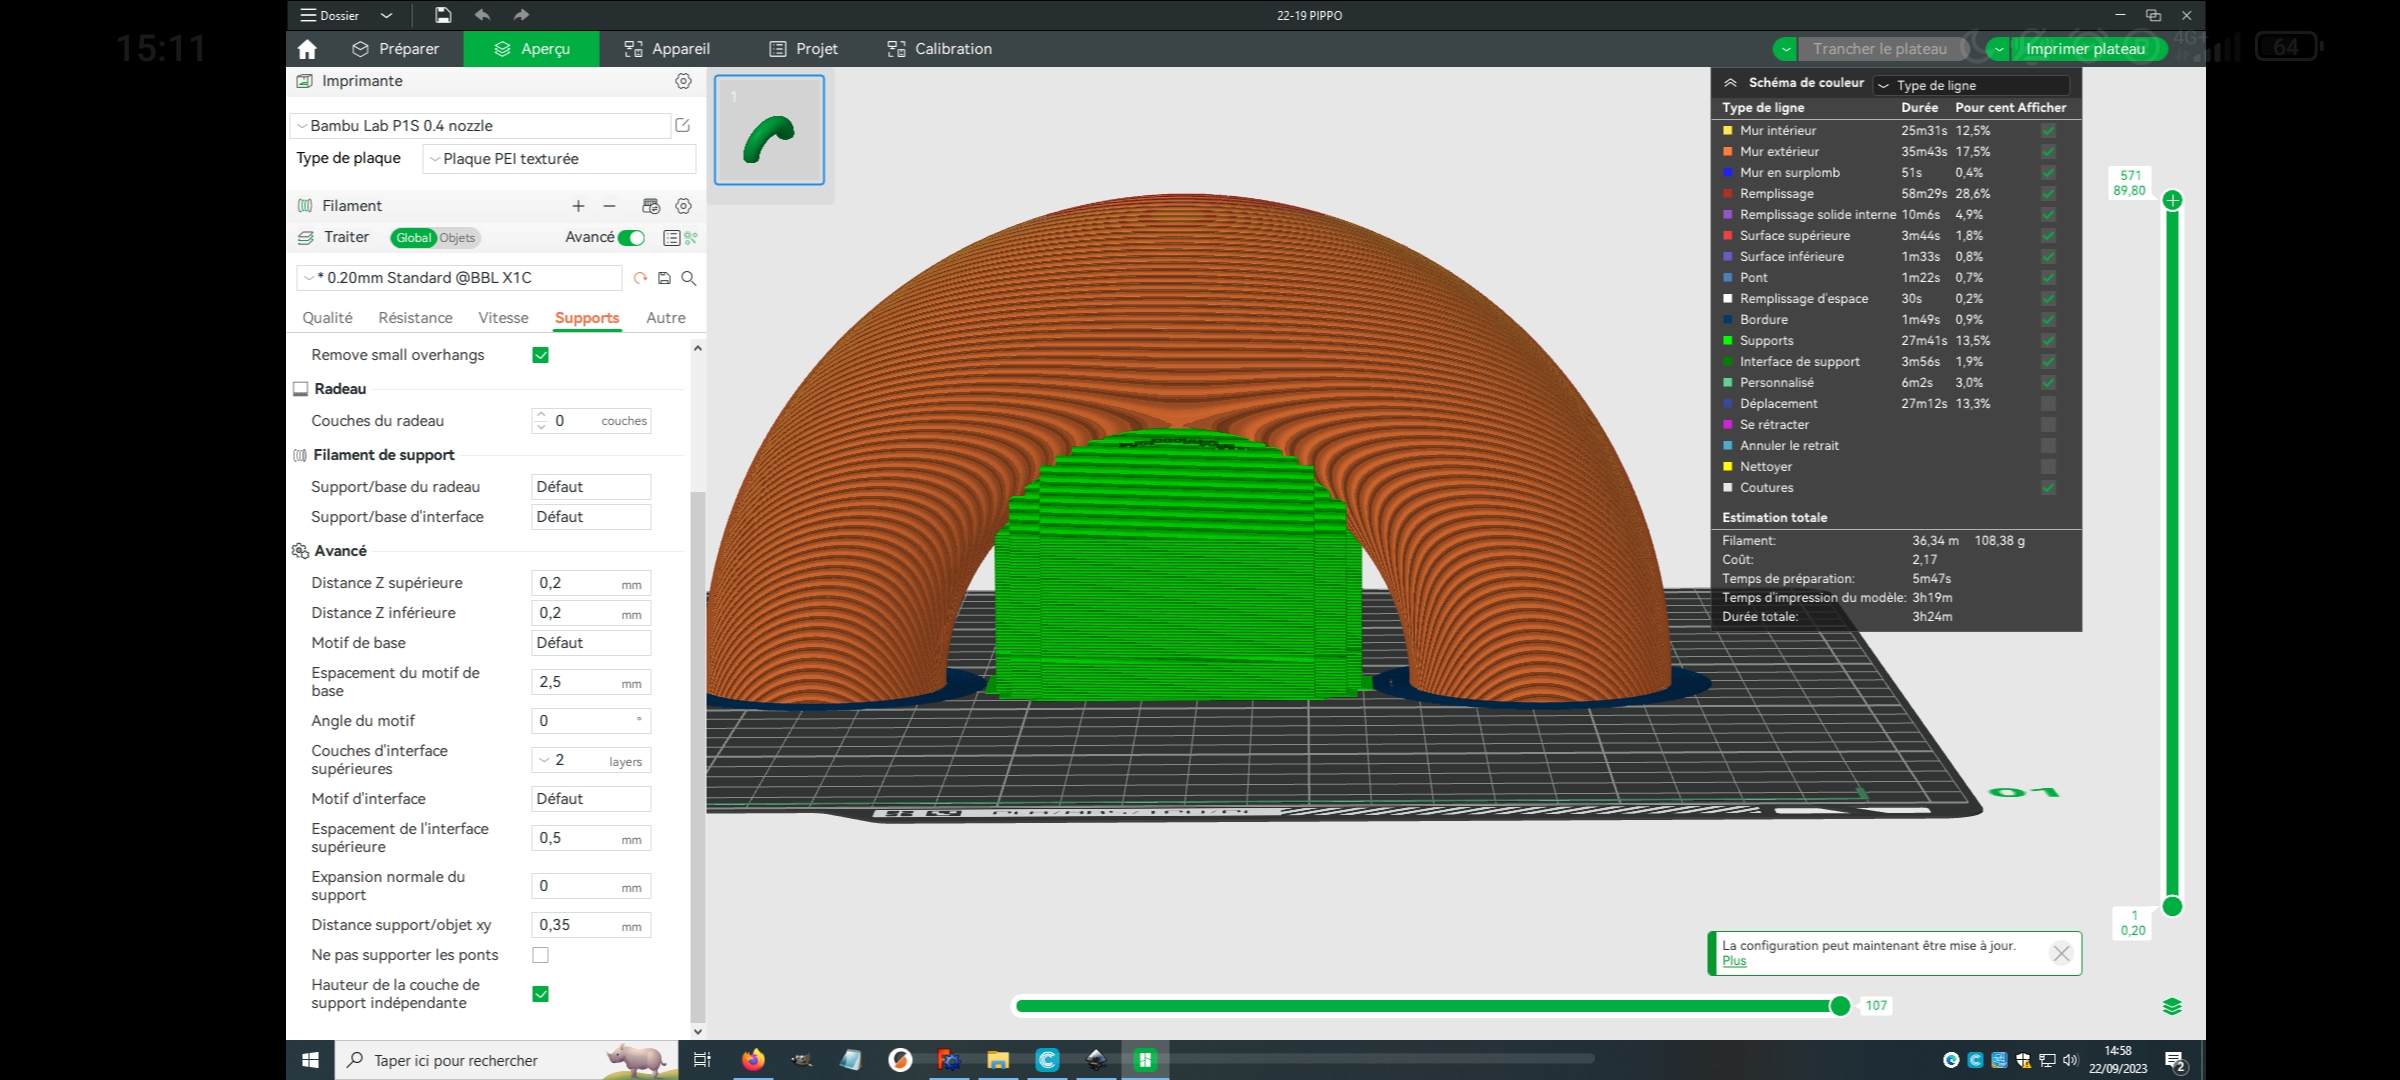Click the Plus link in notification

[1734, 961]
